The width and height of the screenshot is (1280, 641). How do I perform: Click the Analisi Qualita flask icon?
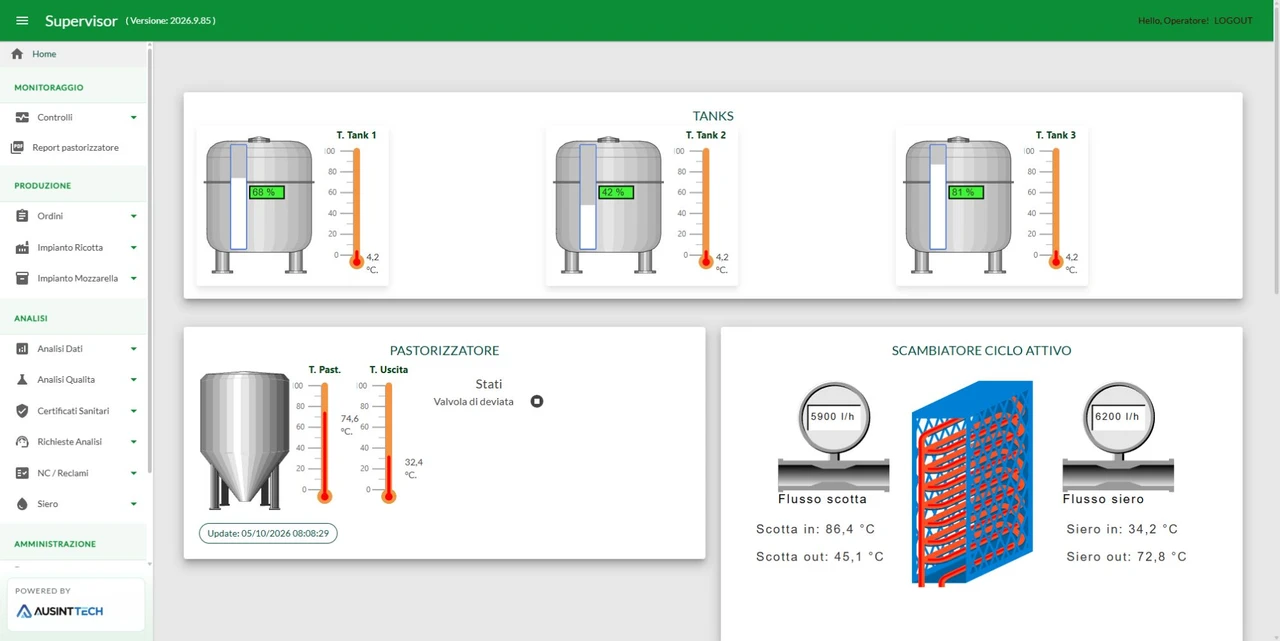tap(22, 380)
